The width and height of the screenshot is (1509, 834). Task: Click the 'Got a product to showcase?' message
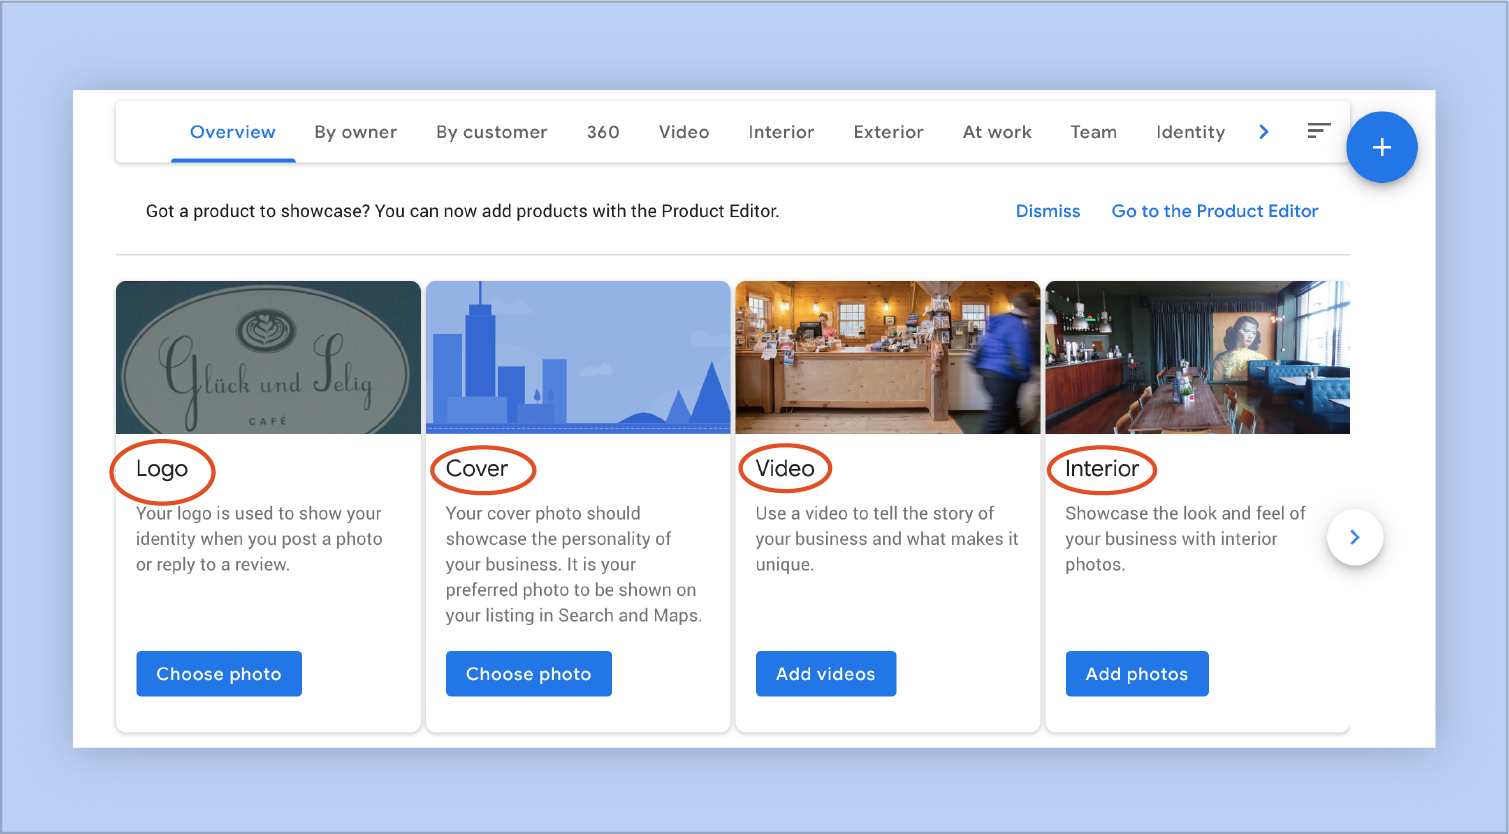click(x=462, y=211)
